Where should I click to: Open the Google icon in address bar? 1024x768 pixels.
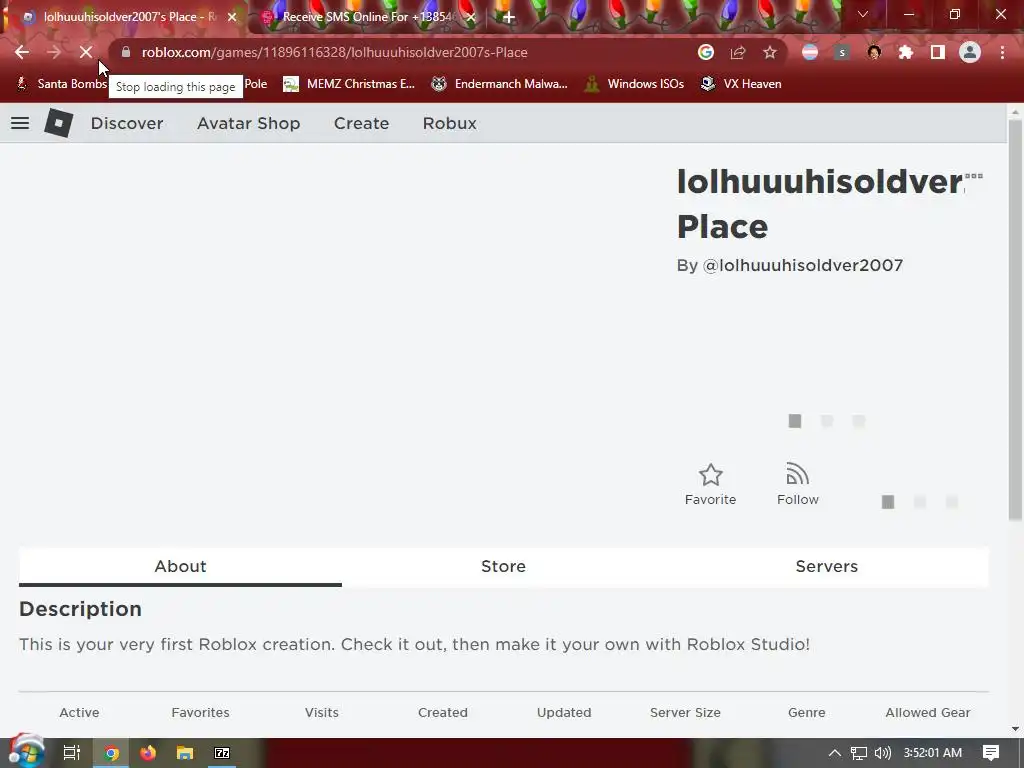(706, 52)
